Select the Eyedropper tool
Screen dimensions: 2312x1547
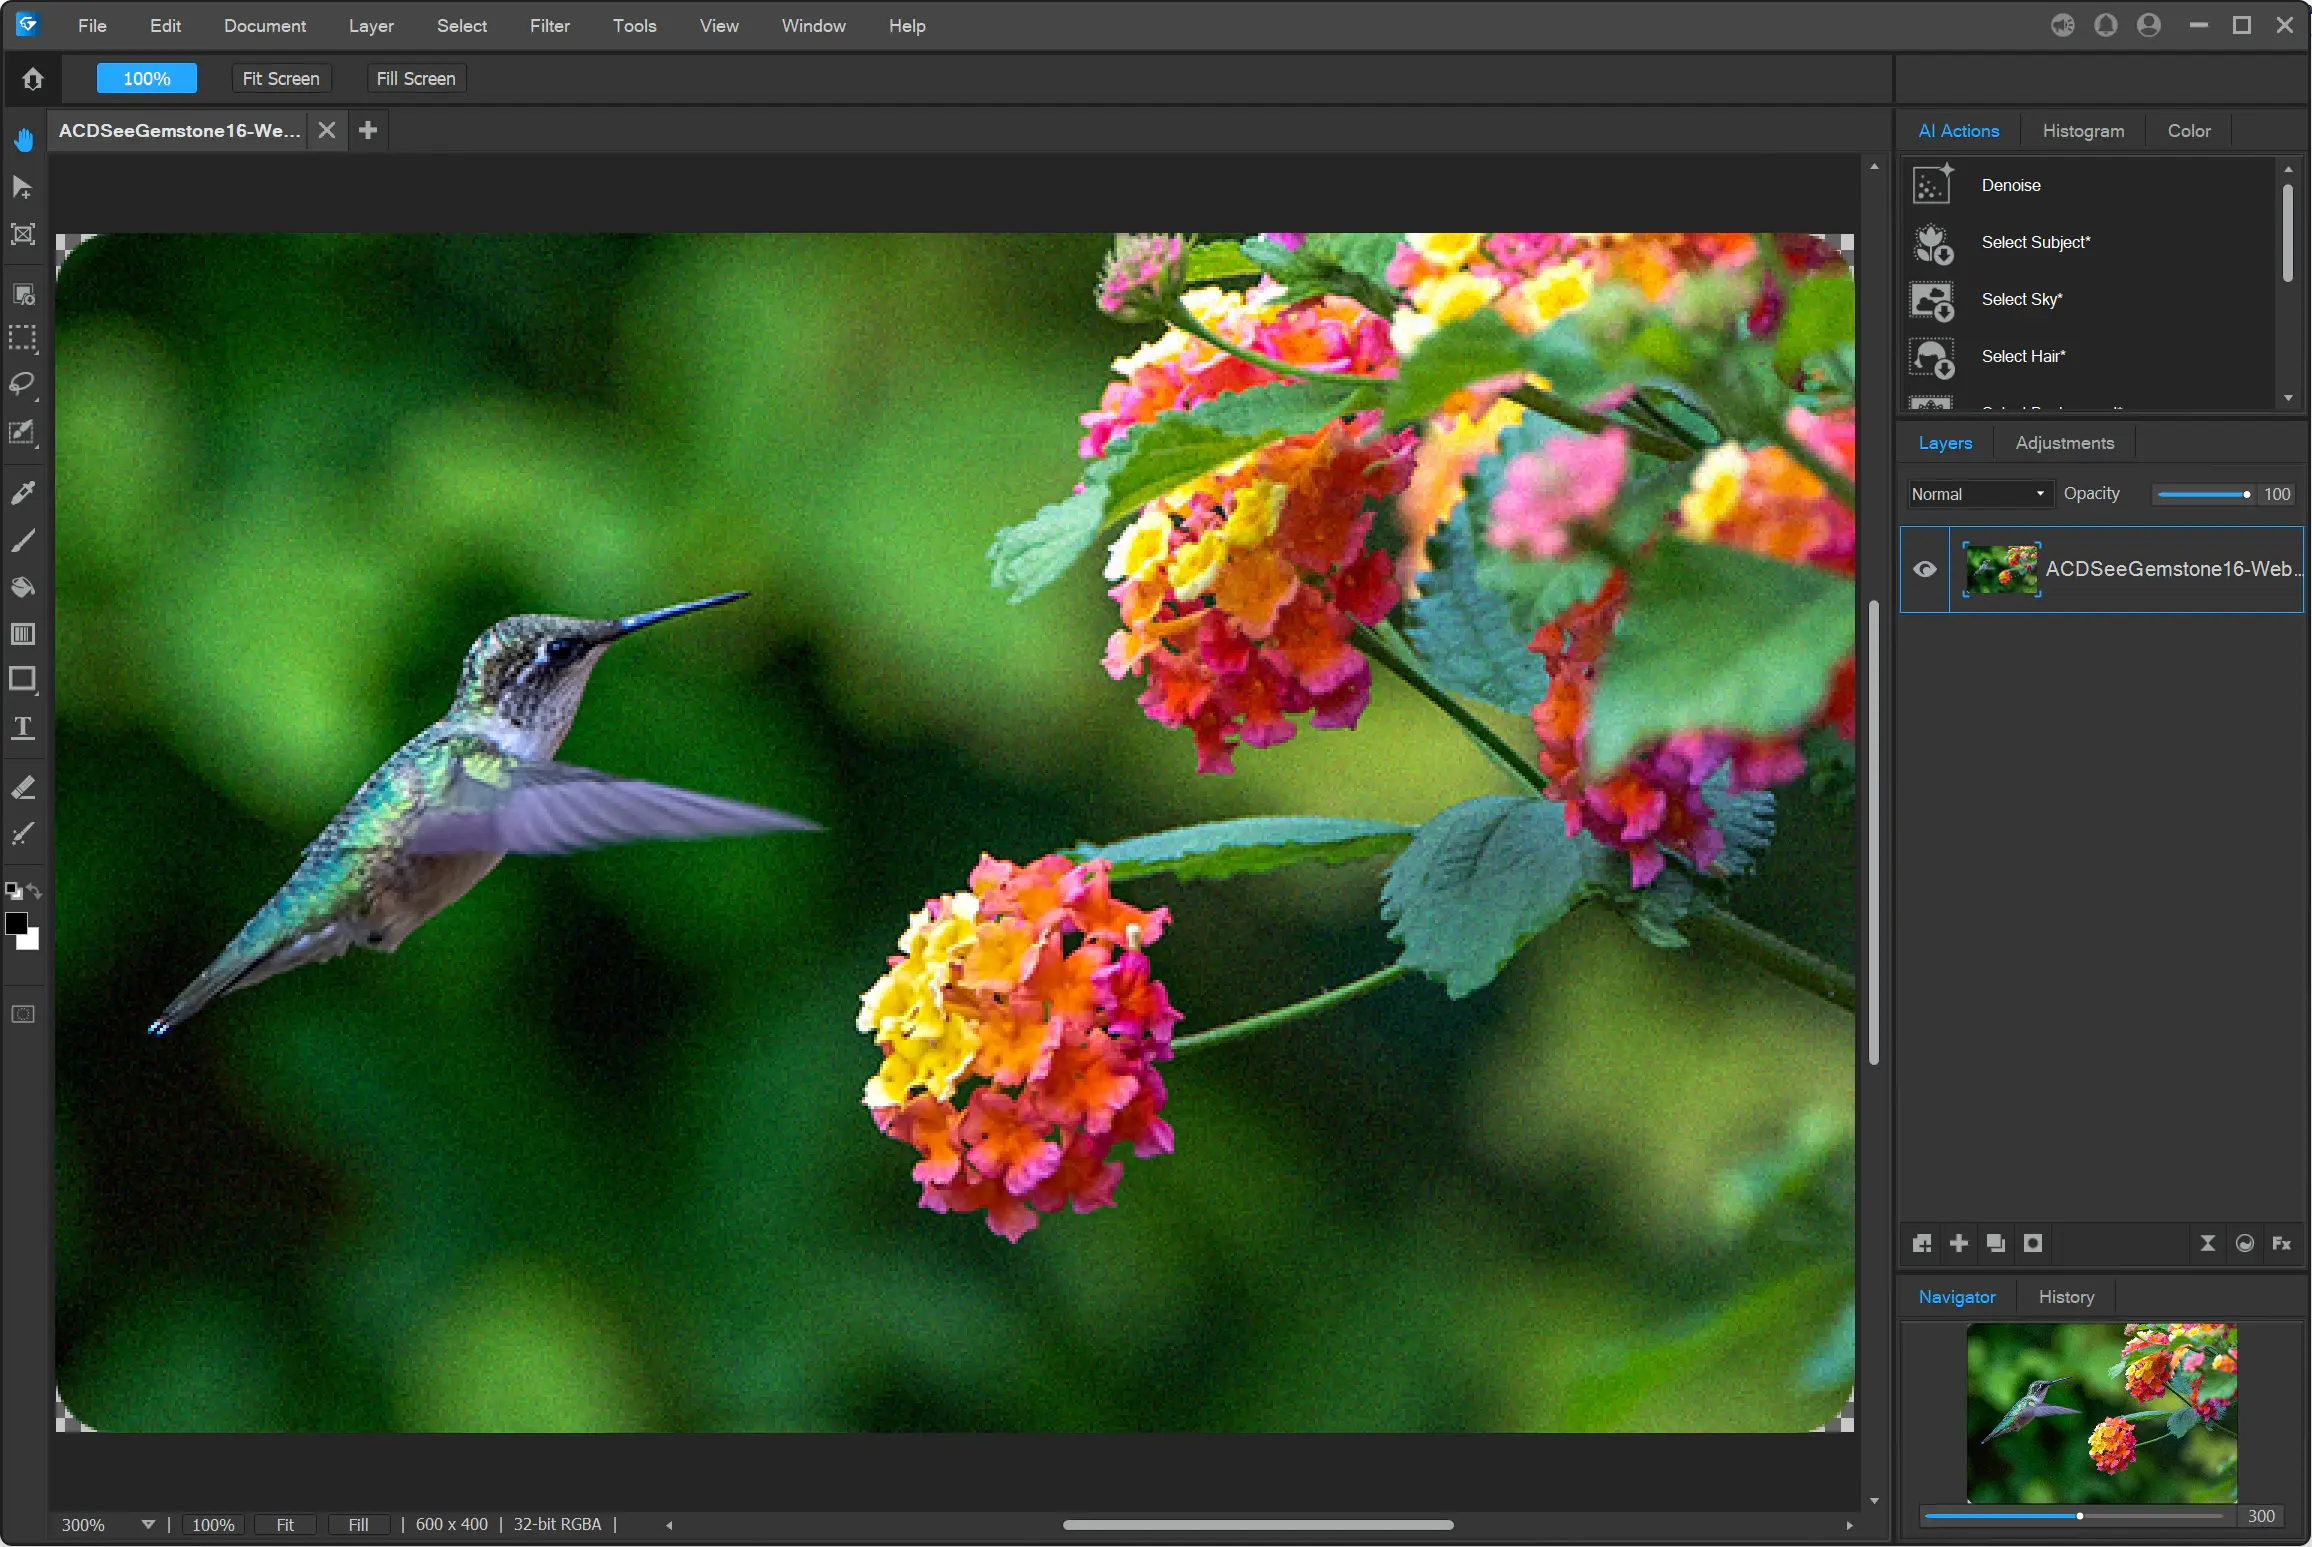[x=22, y=491]
